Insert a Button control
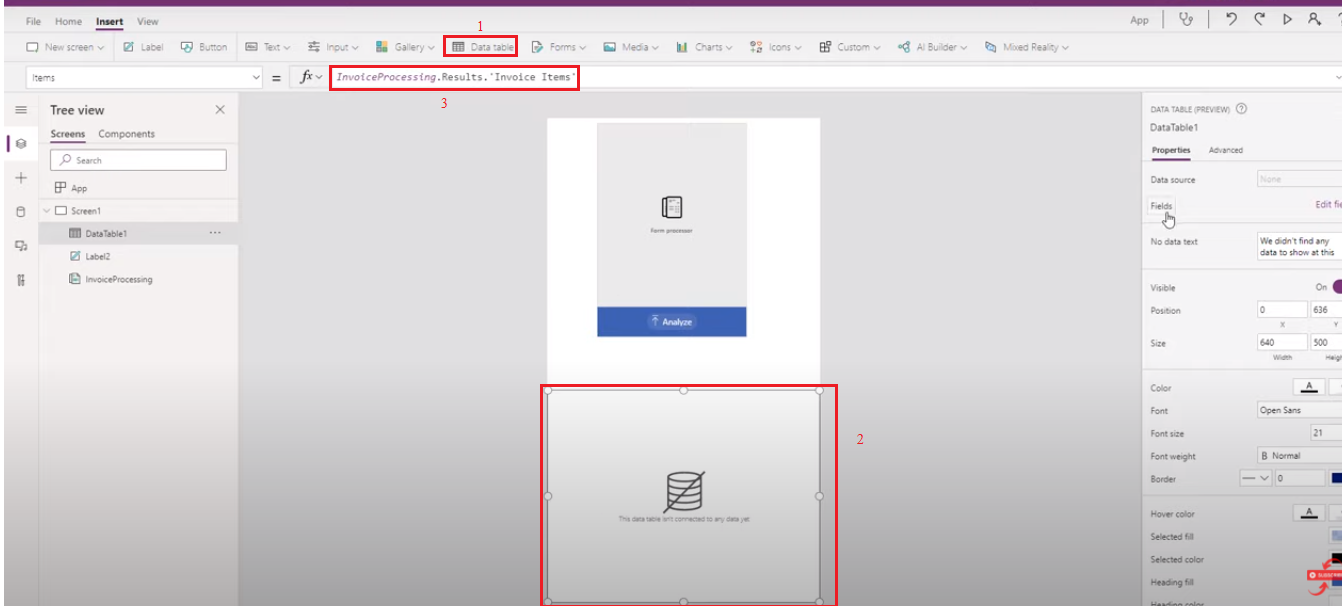The image size is (1342, 606). (203, 47)
